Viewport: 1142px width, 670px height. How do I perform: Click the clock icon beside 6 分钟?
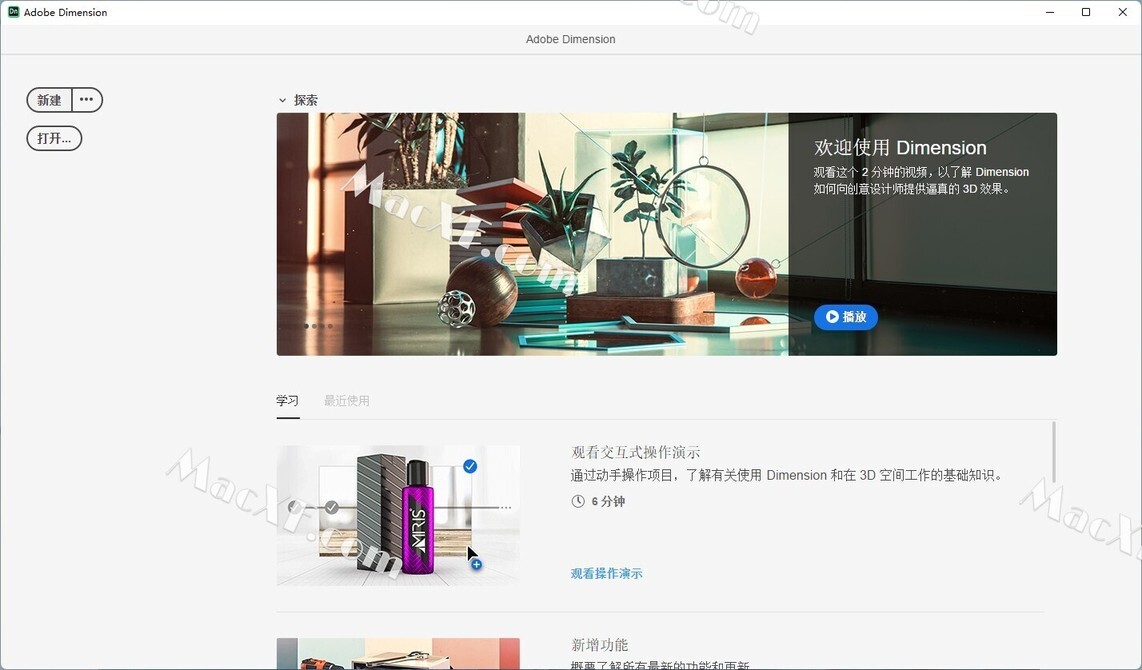pyautogui.click(x=578, y=501)
